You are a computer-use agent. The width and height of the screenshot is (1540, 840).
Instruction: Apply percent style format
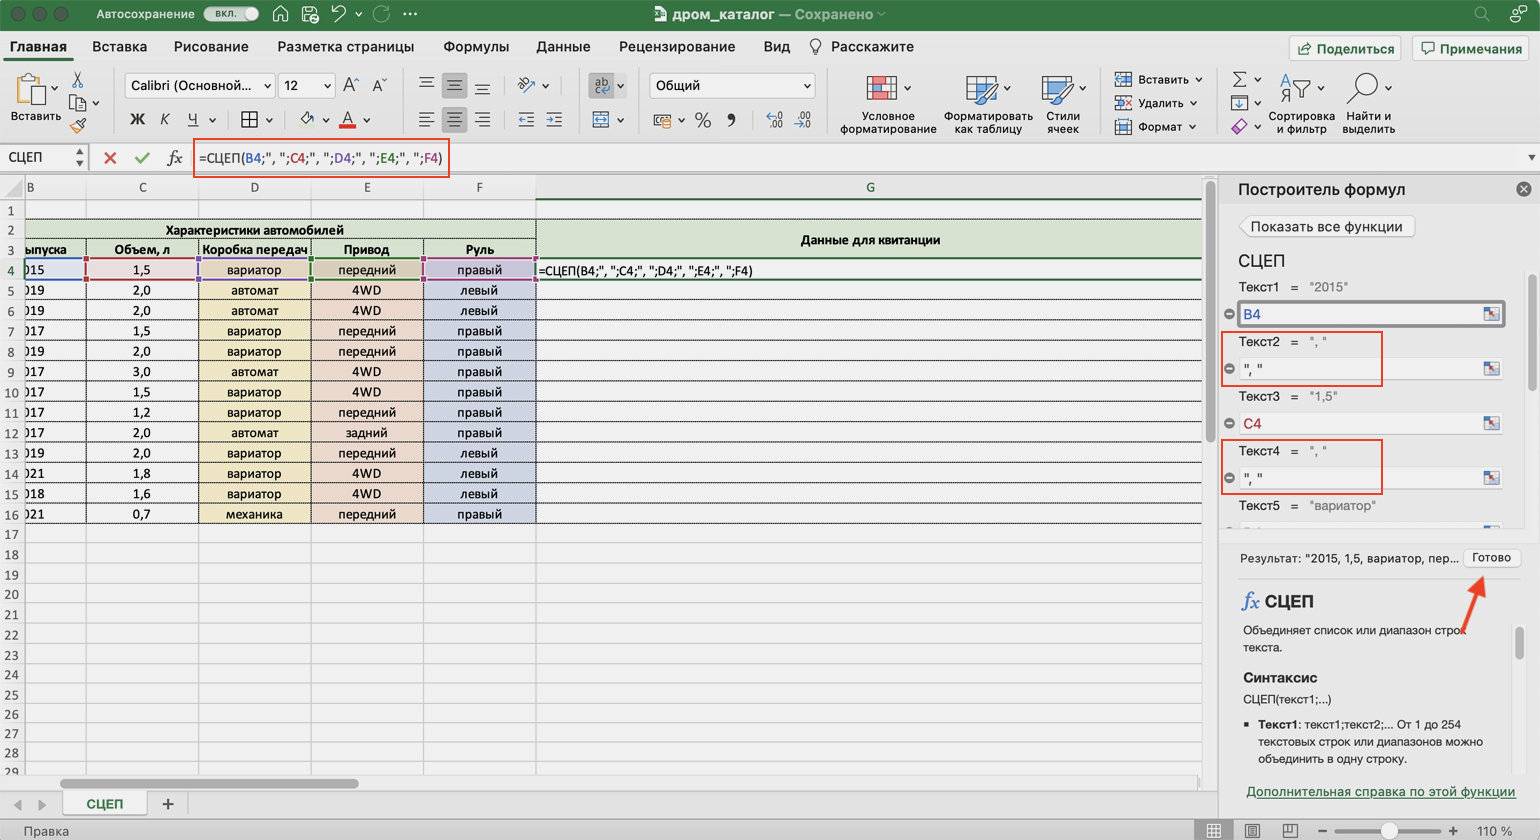pyautogui.click(x=703, y=120)
